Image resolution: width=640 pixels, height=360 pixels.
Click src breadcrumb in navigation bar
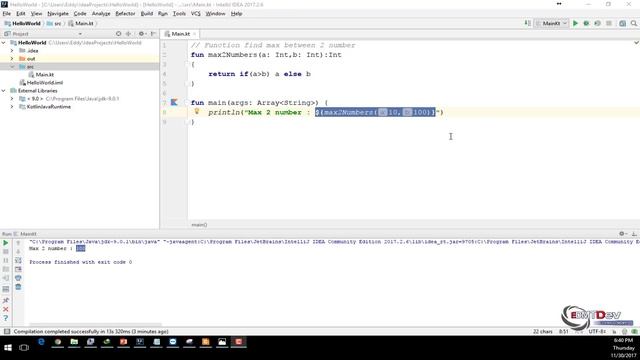pos(54,23)
